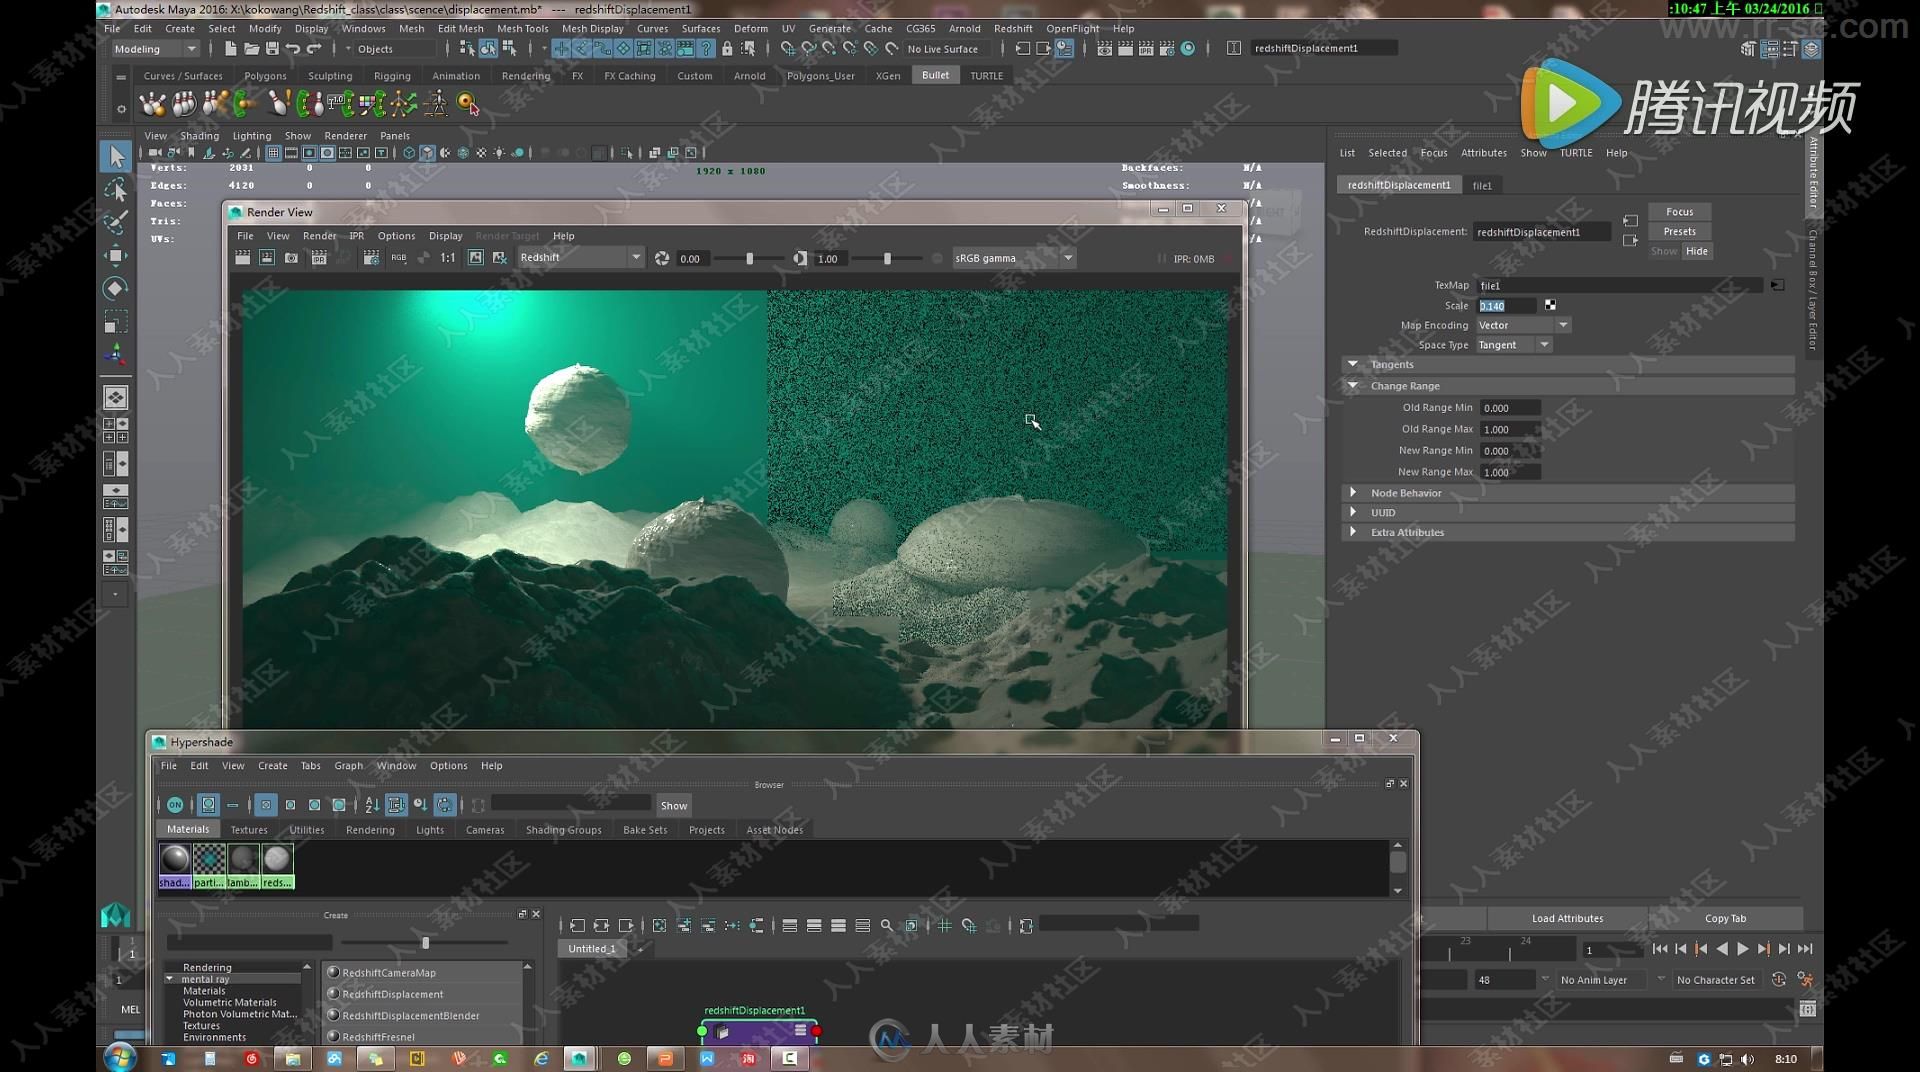Screen dimensions: 1920x1072
Task: Click Hypershade input connections graph icon
Action: click(577, 926)
